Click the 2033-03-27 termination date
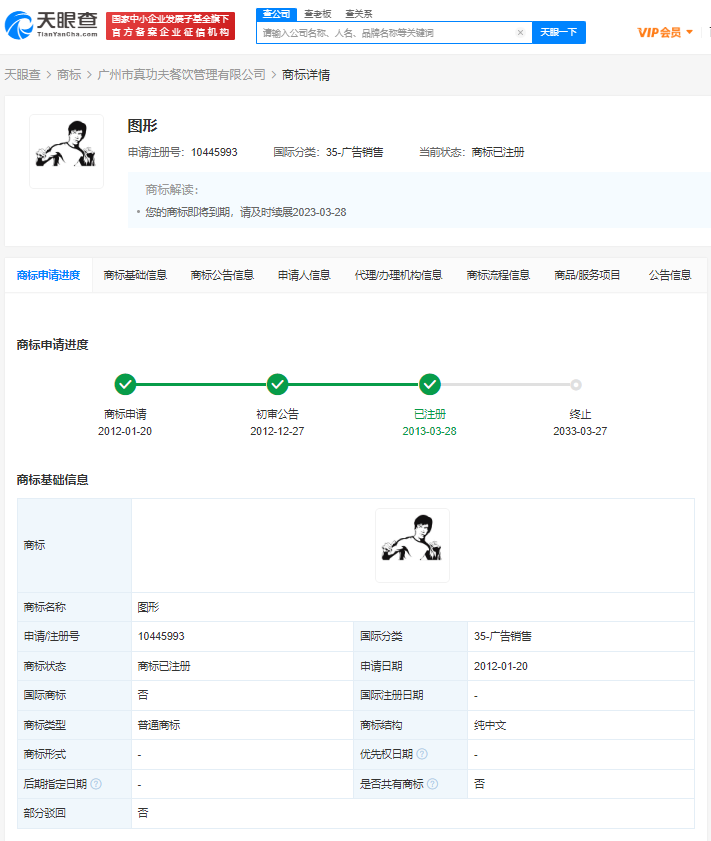 (x=580, y=431)
